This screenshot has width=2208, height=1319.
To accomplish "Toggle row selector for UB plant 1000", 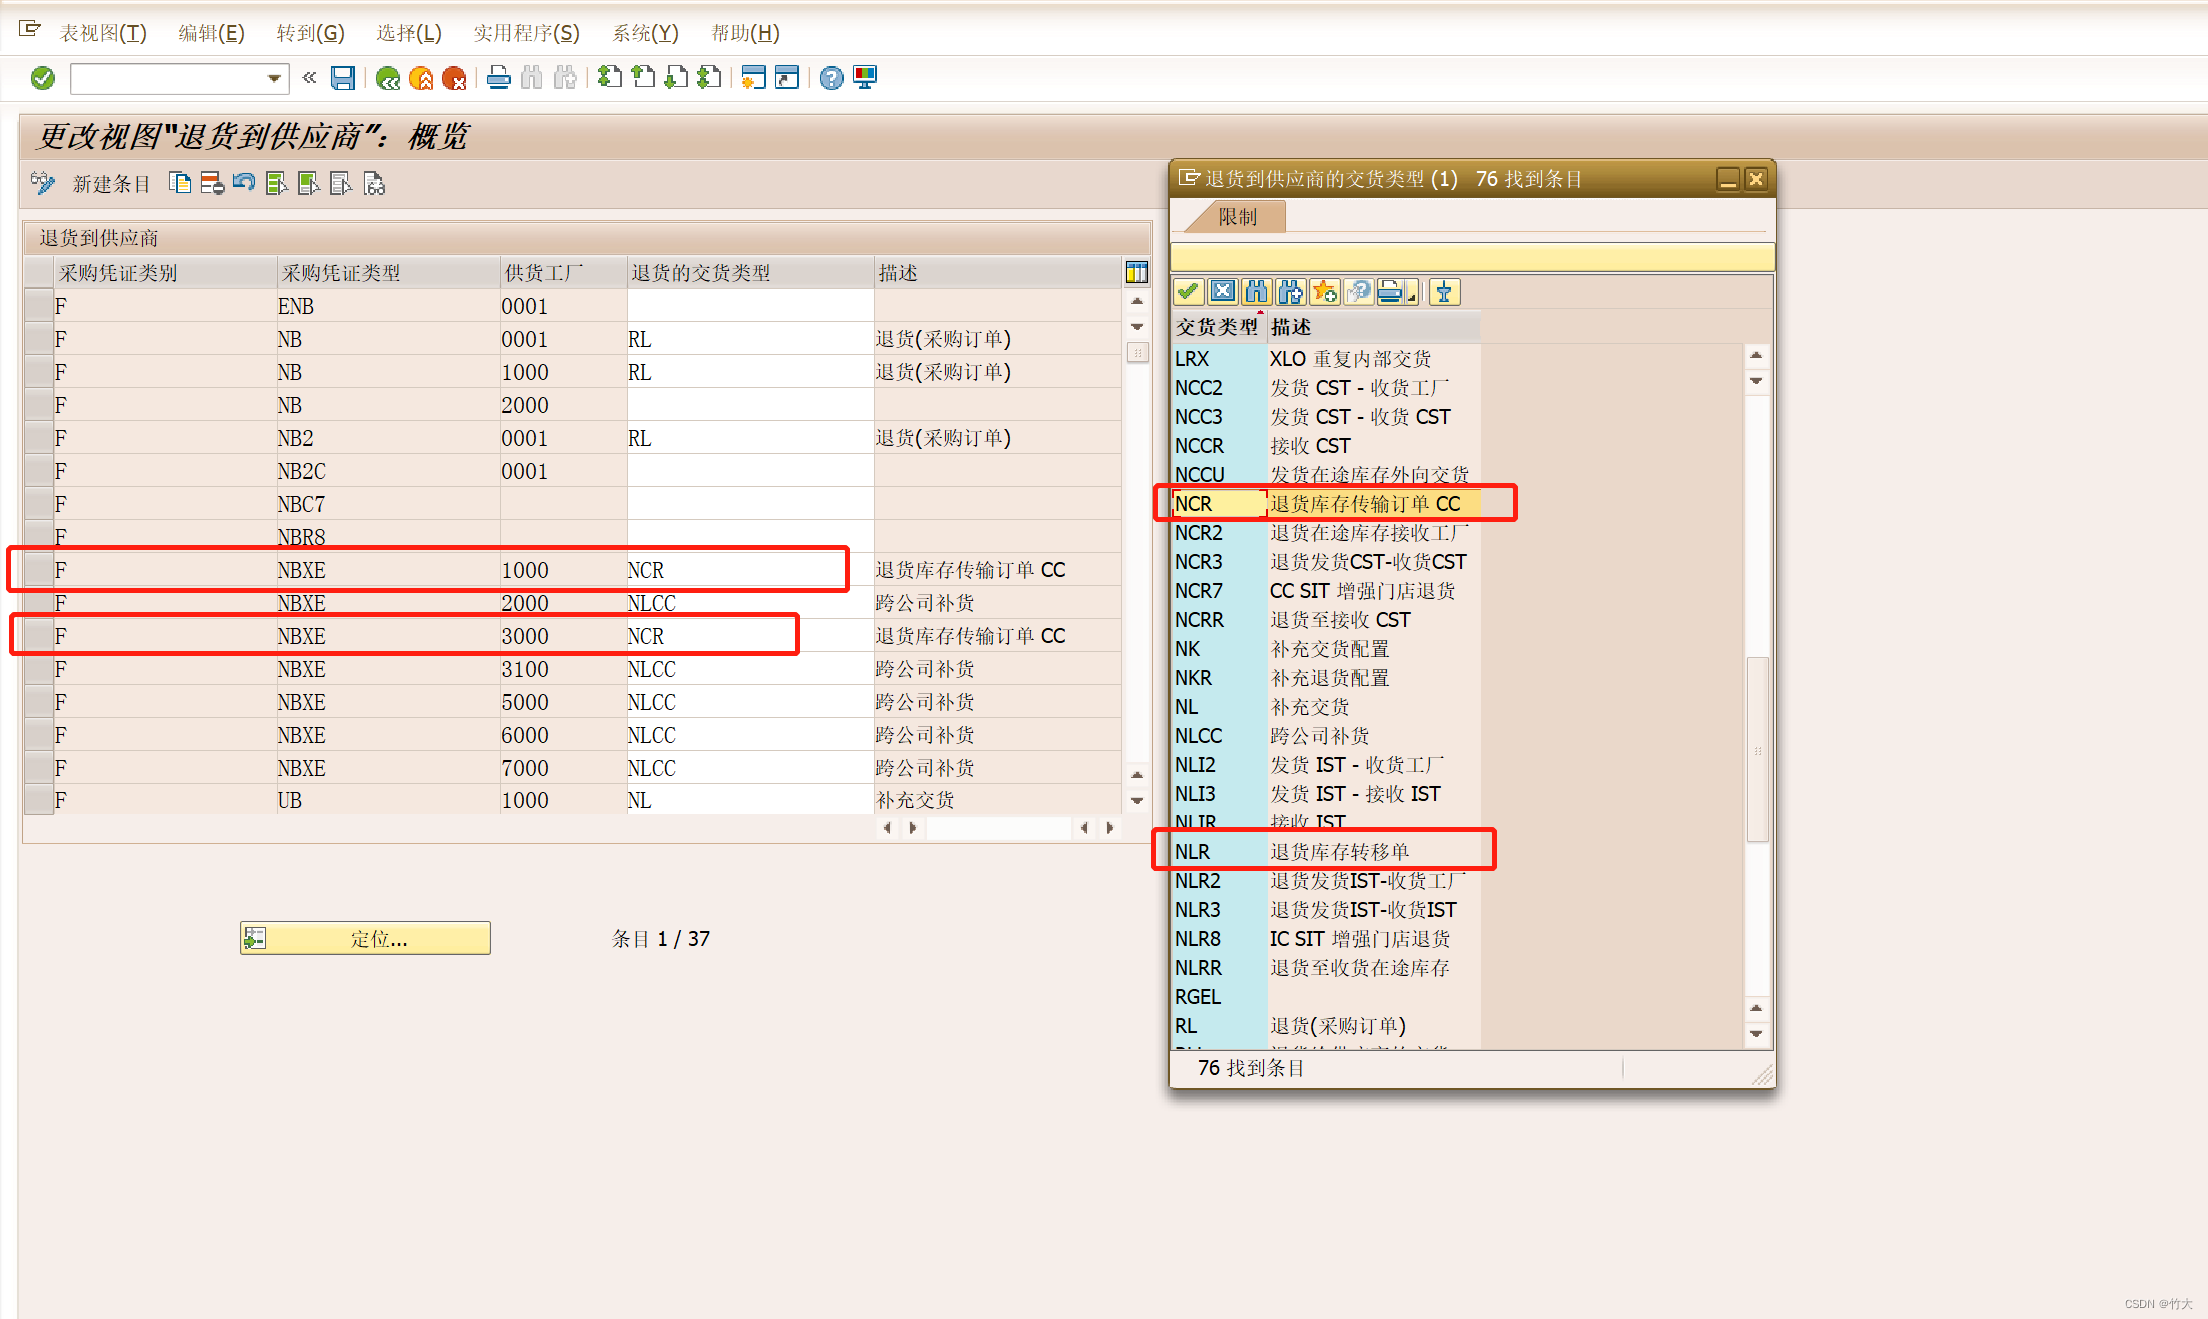I will (39, 800).
